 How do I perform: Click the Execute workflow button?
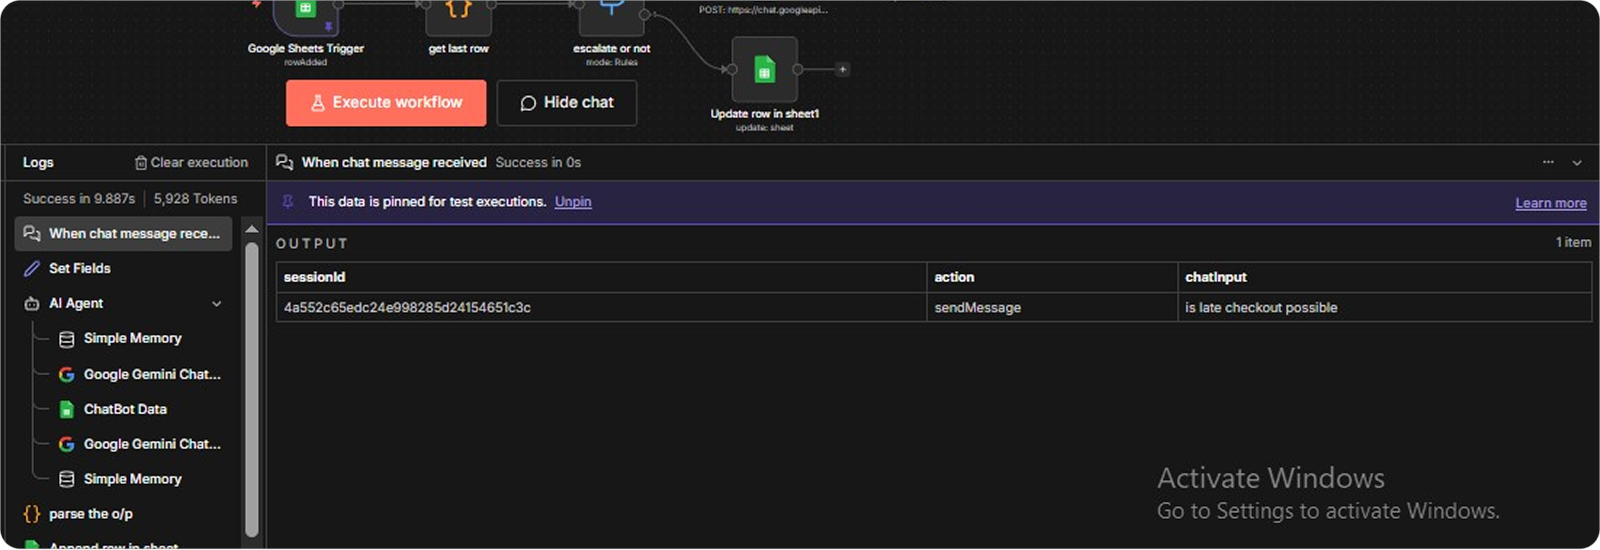point(386,103)
